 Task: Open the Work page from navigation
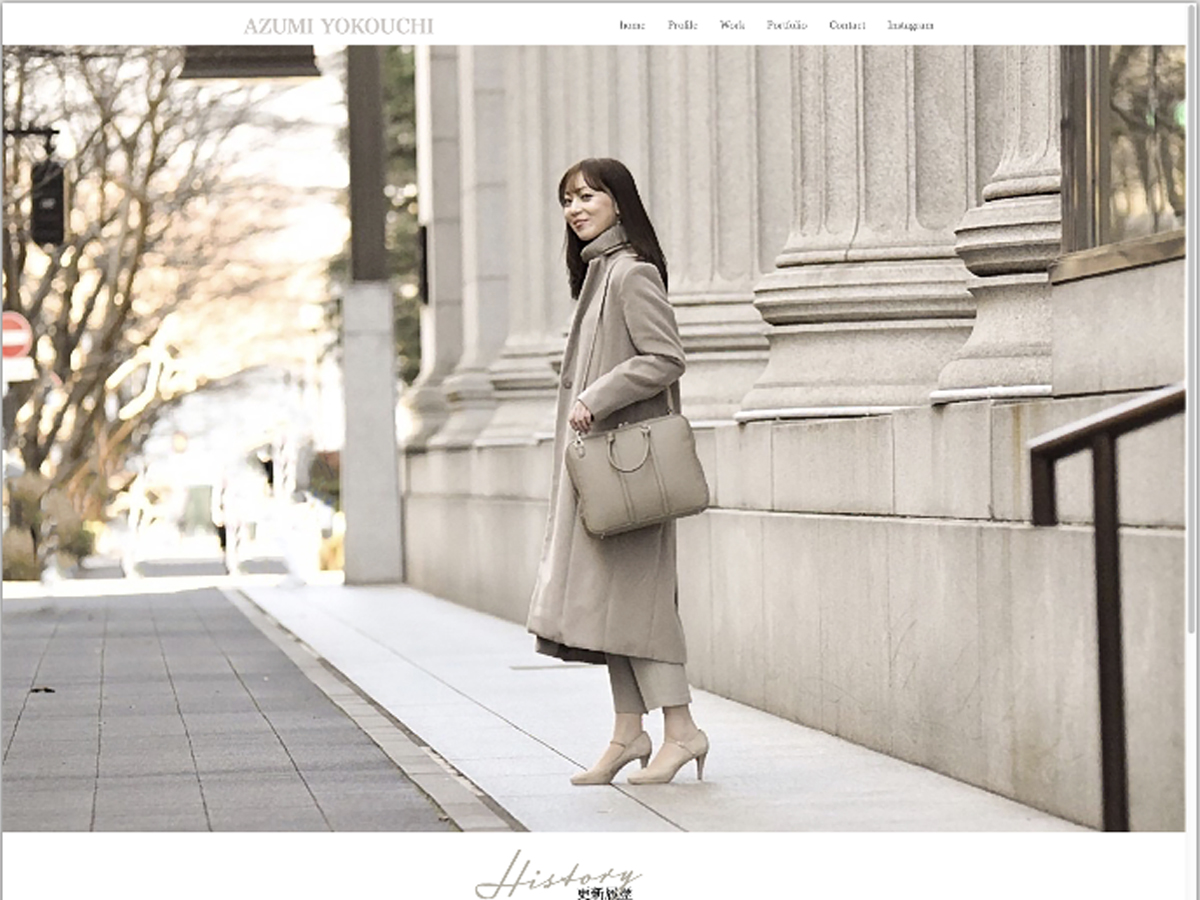732,26
